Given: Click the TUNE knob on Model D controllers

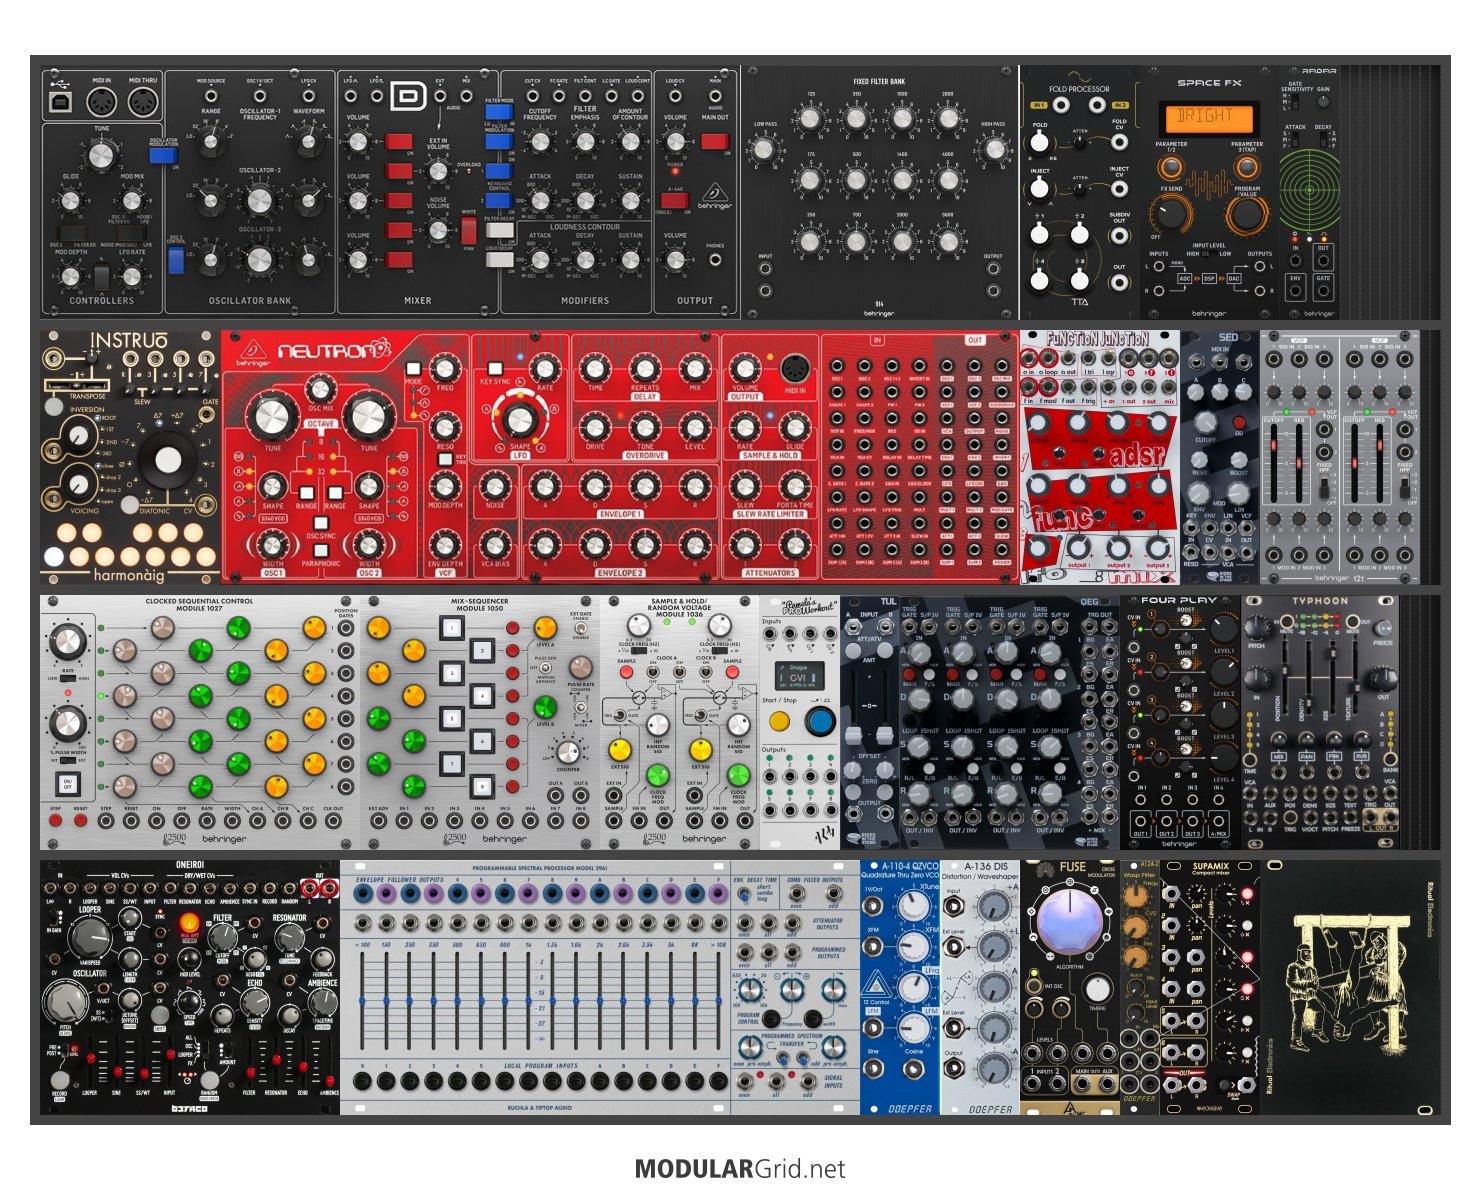Looking at the screenshot, I should point(101,155).
